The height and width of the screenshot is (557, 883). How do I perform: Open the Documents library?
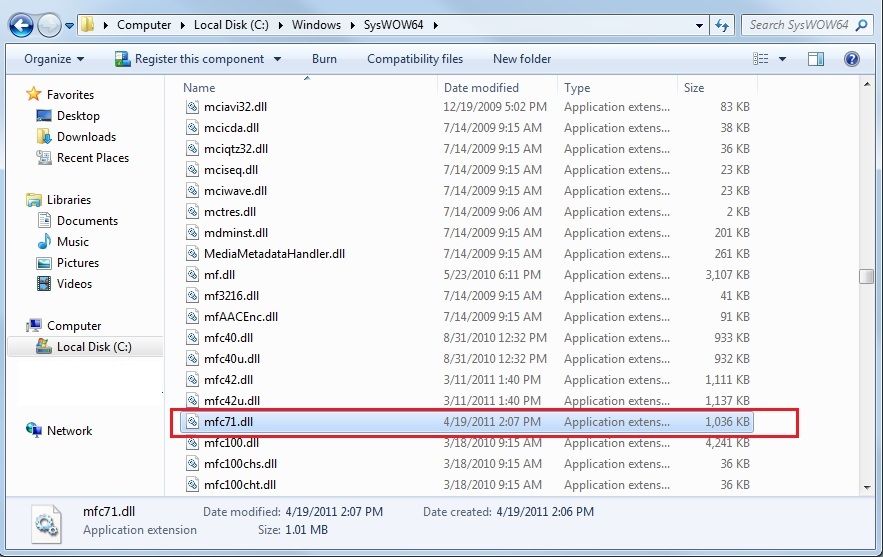(x=87, y=221)
